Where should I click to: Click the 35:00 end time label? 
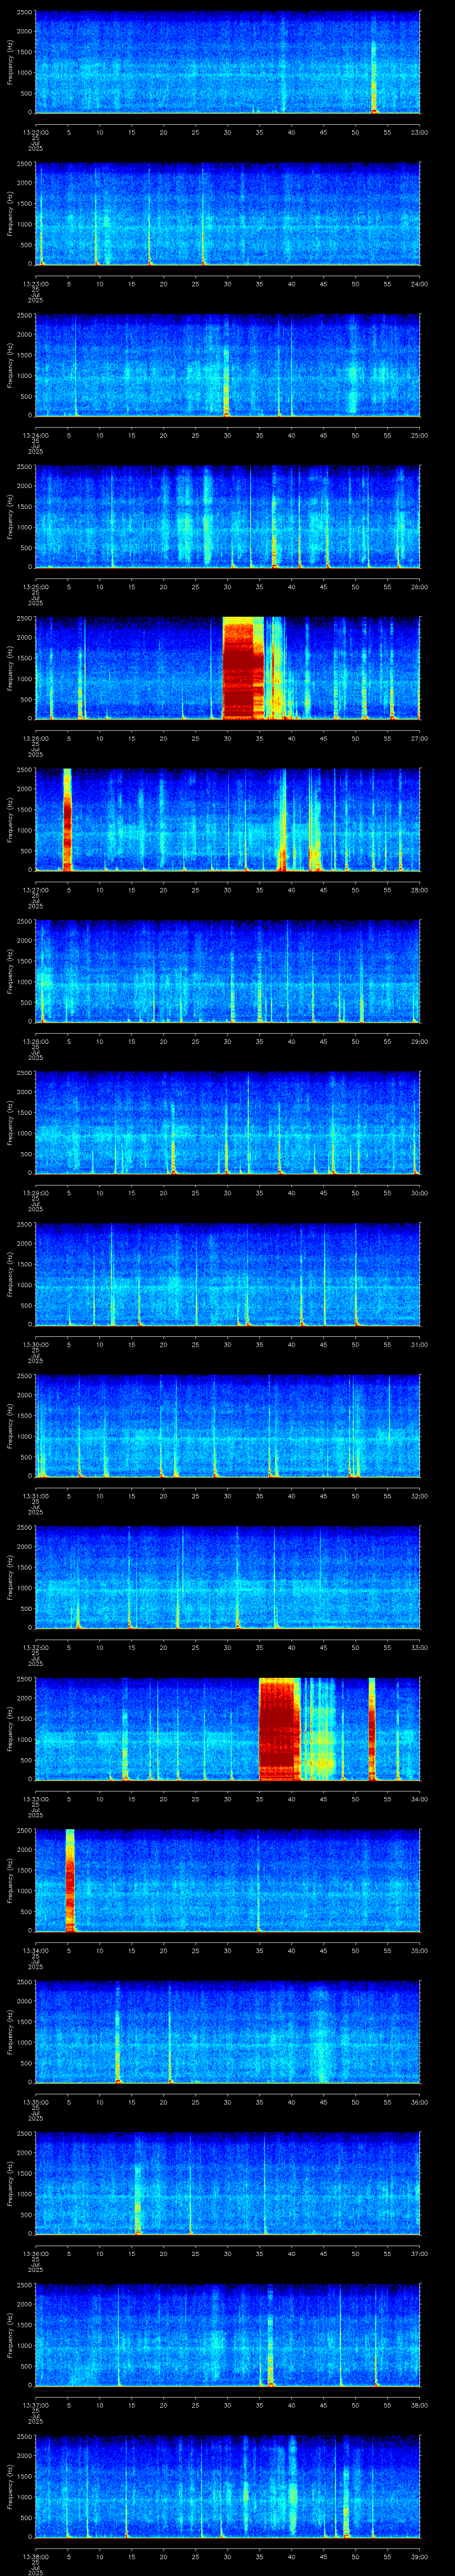pos(420,1950)
